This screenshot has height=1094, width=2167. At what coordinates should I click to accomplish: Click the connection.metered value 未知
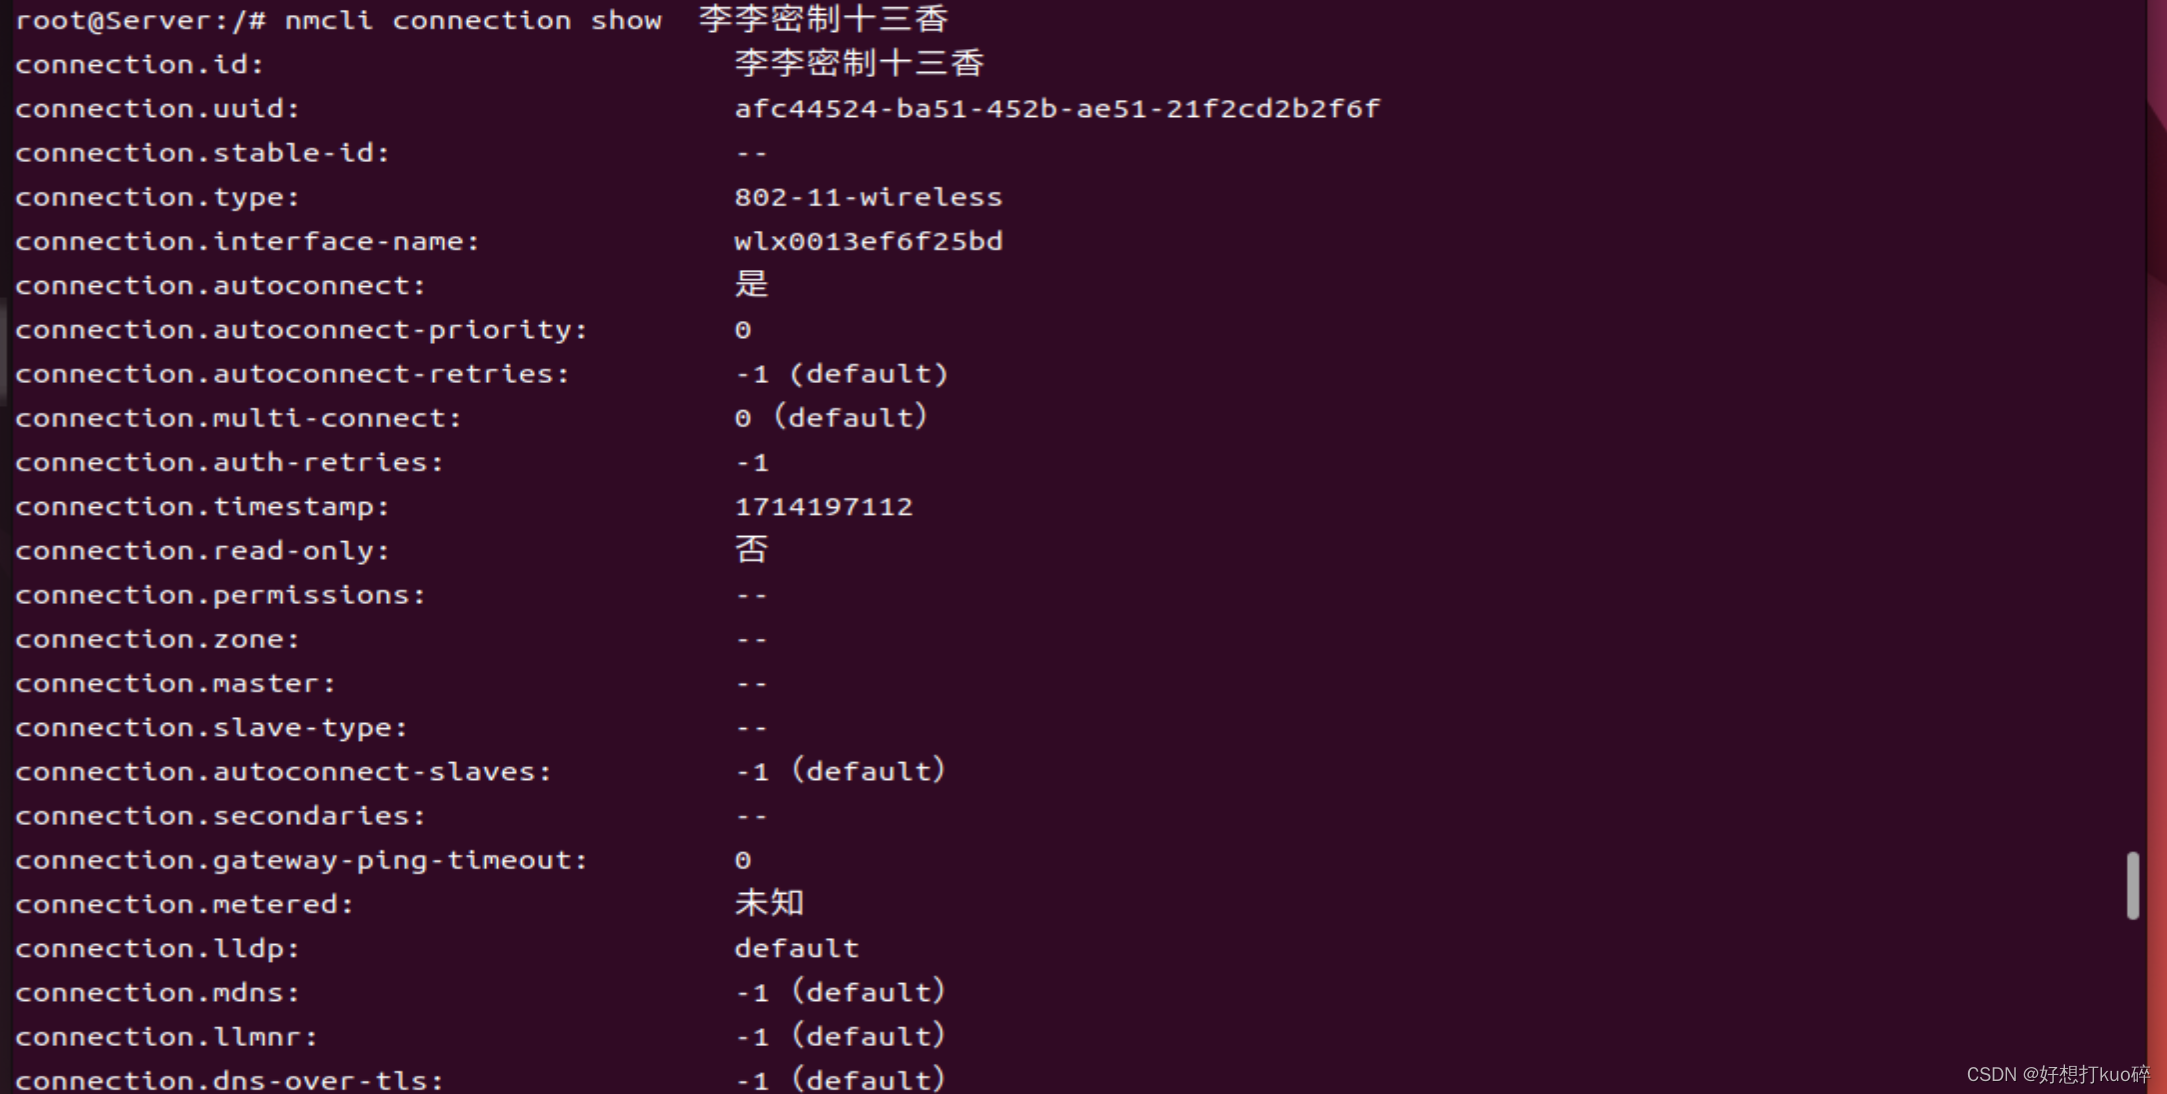tap(769, 903)
